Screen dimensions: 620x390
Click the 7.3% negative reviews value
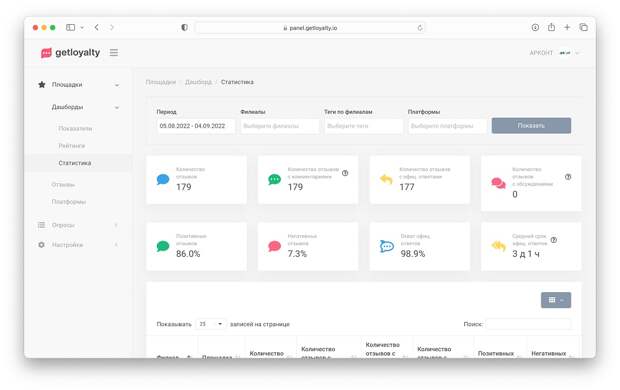(297, 254)
